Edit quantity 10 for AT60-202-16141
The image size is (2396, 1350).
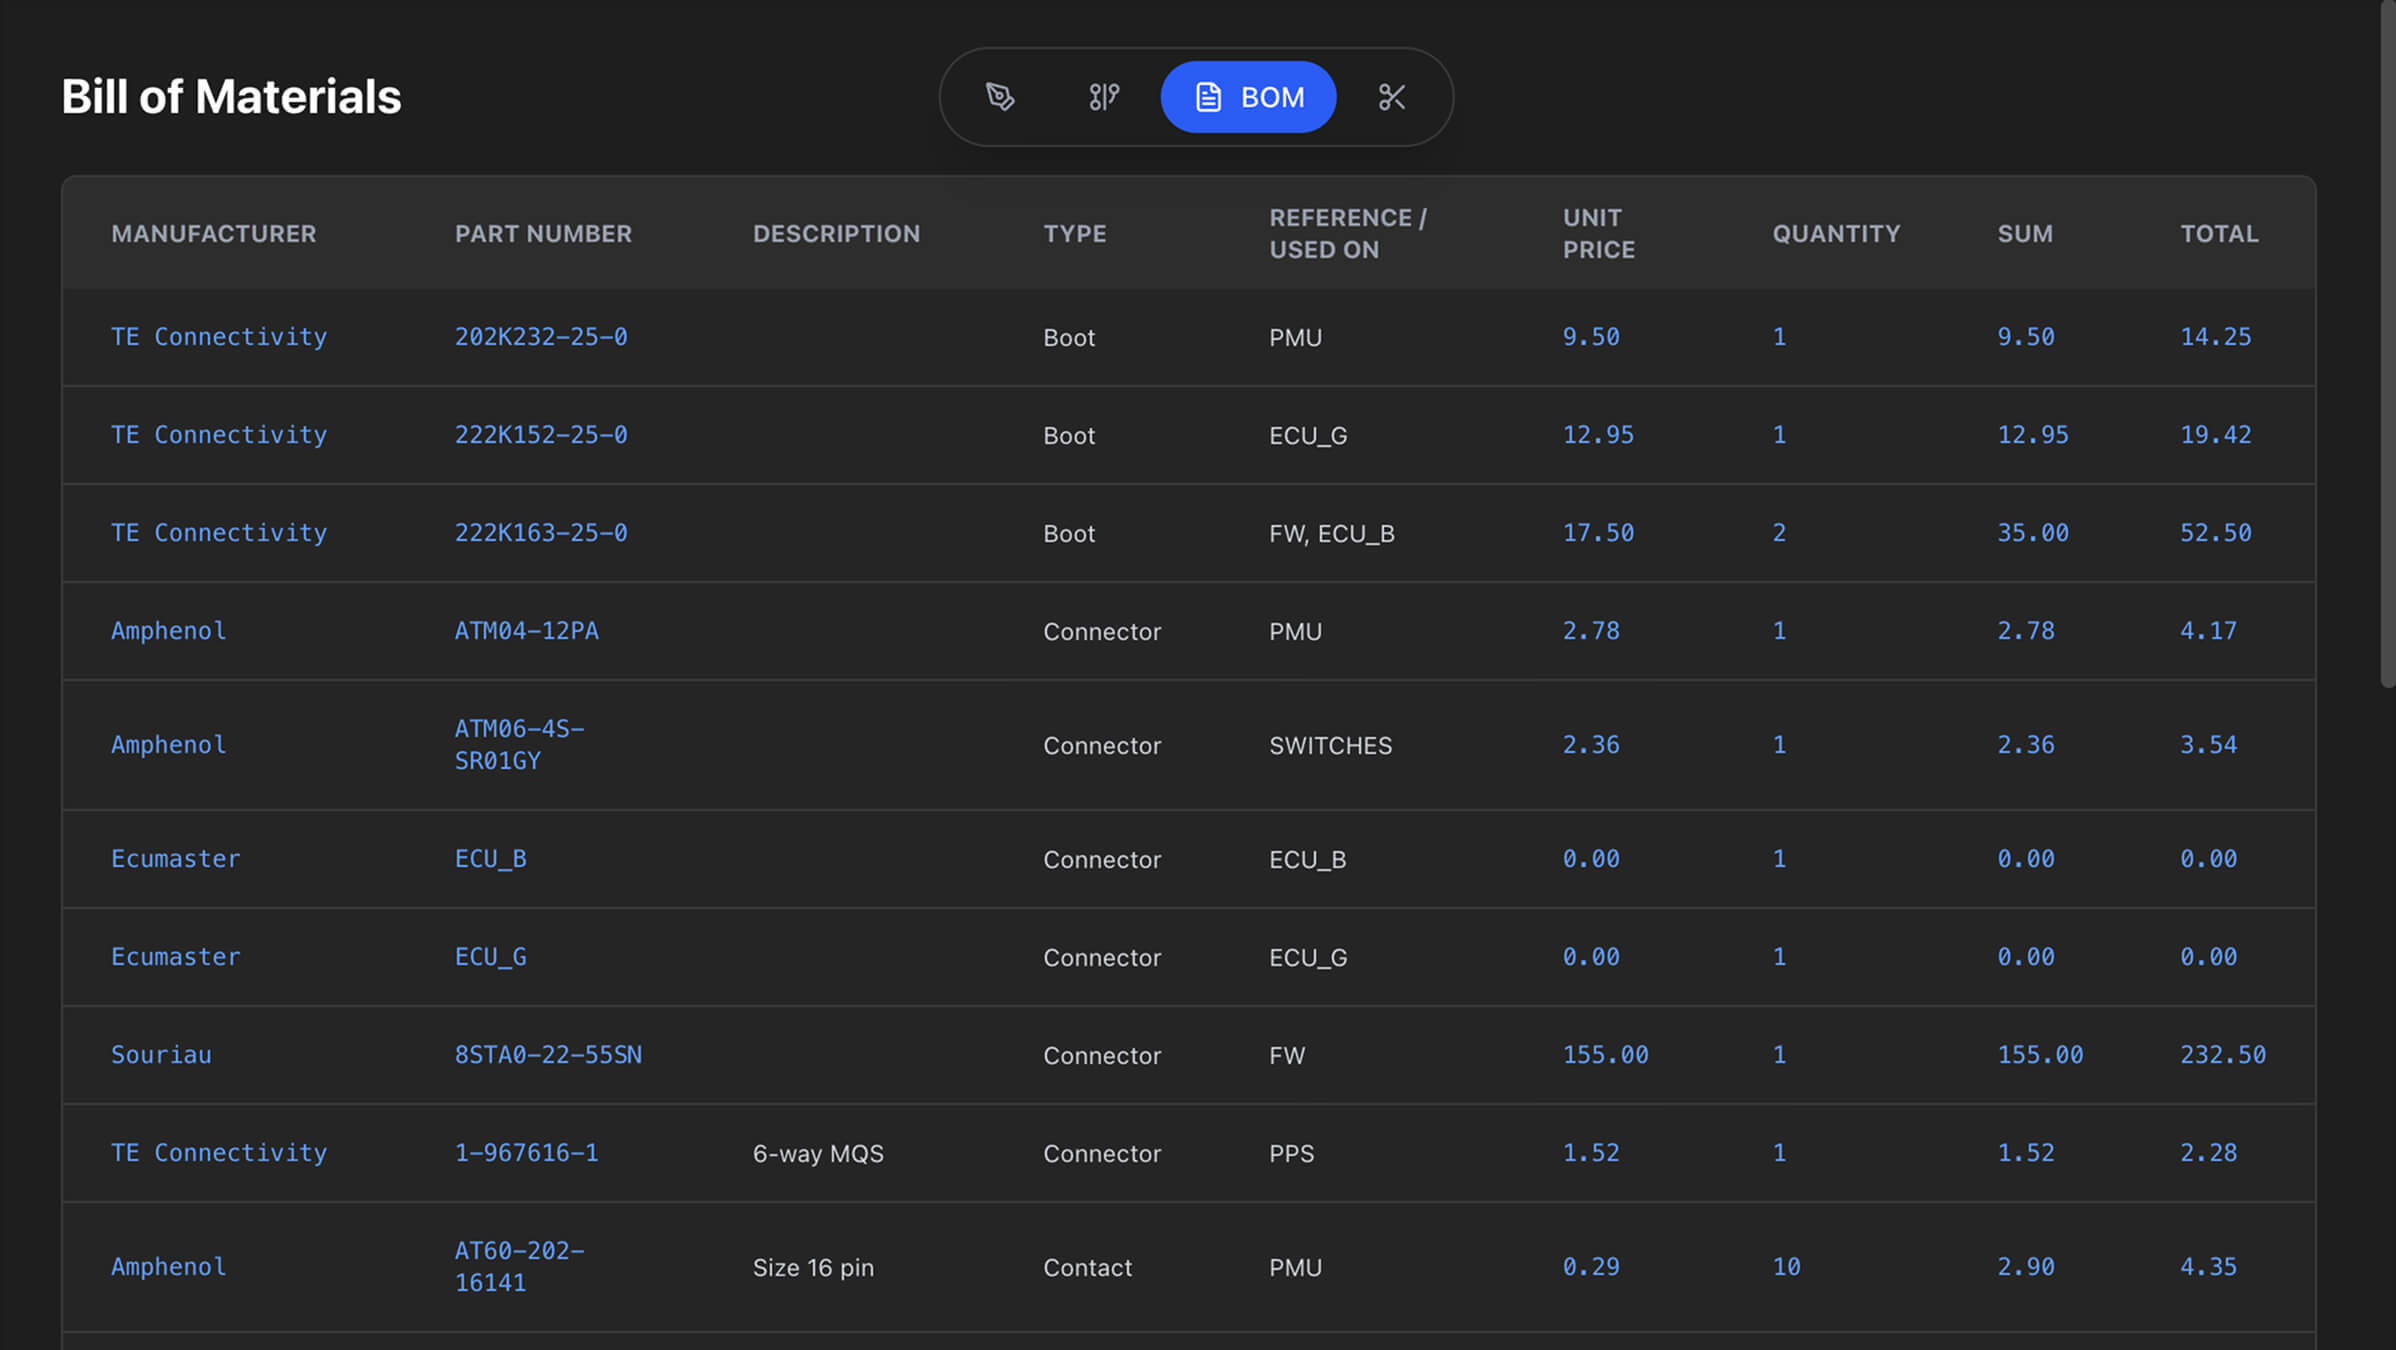[1786, 1267]
